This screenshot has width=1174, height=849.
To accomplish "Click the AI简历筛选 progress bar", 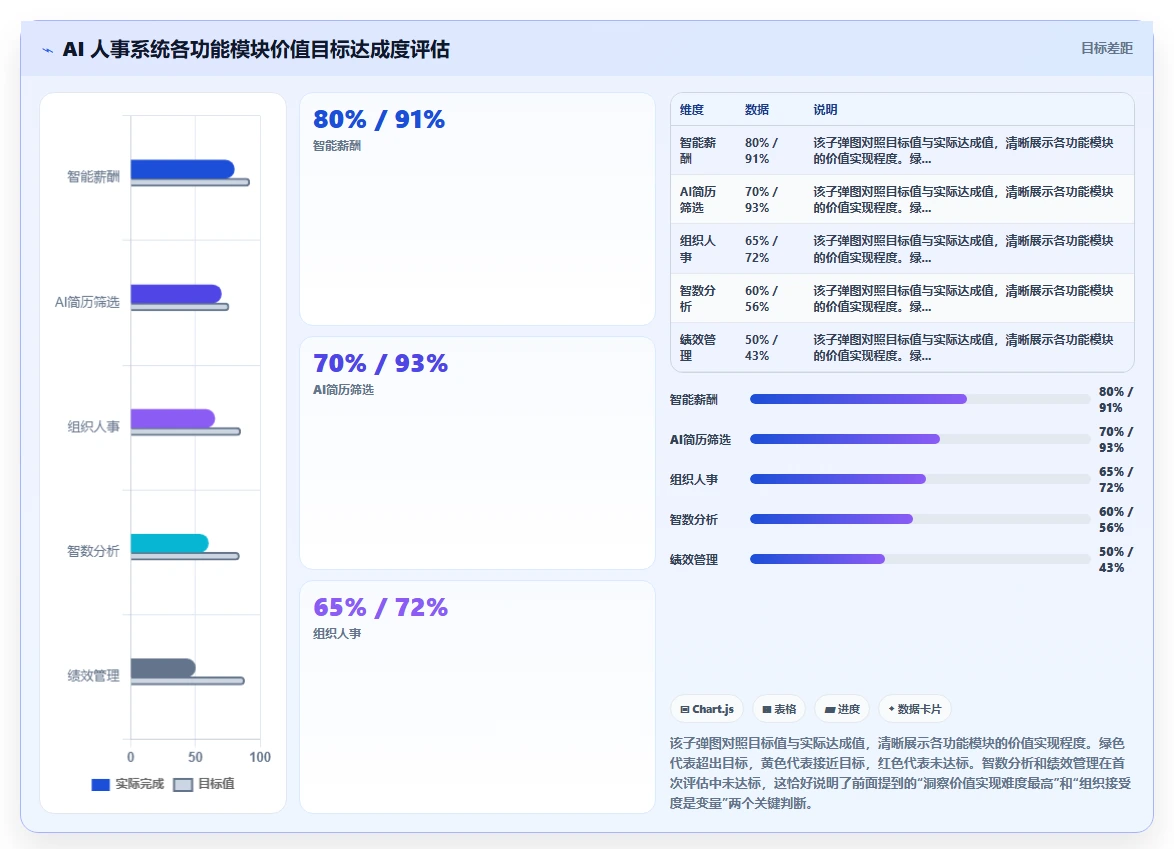I will [919, 439].
